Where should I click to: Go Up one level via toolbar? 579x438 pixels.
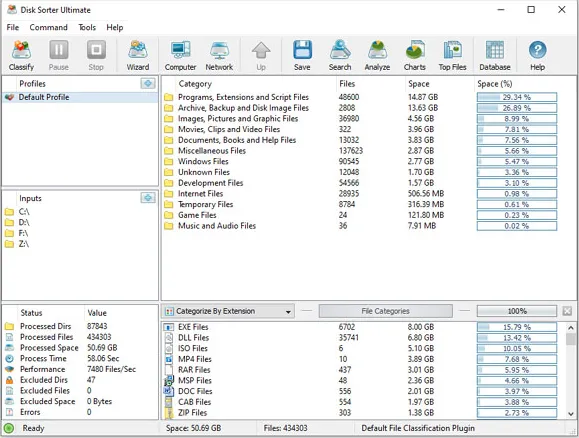click(261, 56)
